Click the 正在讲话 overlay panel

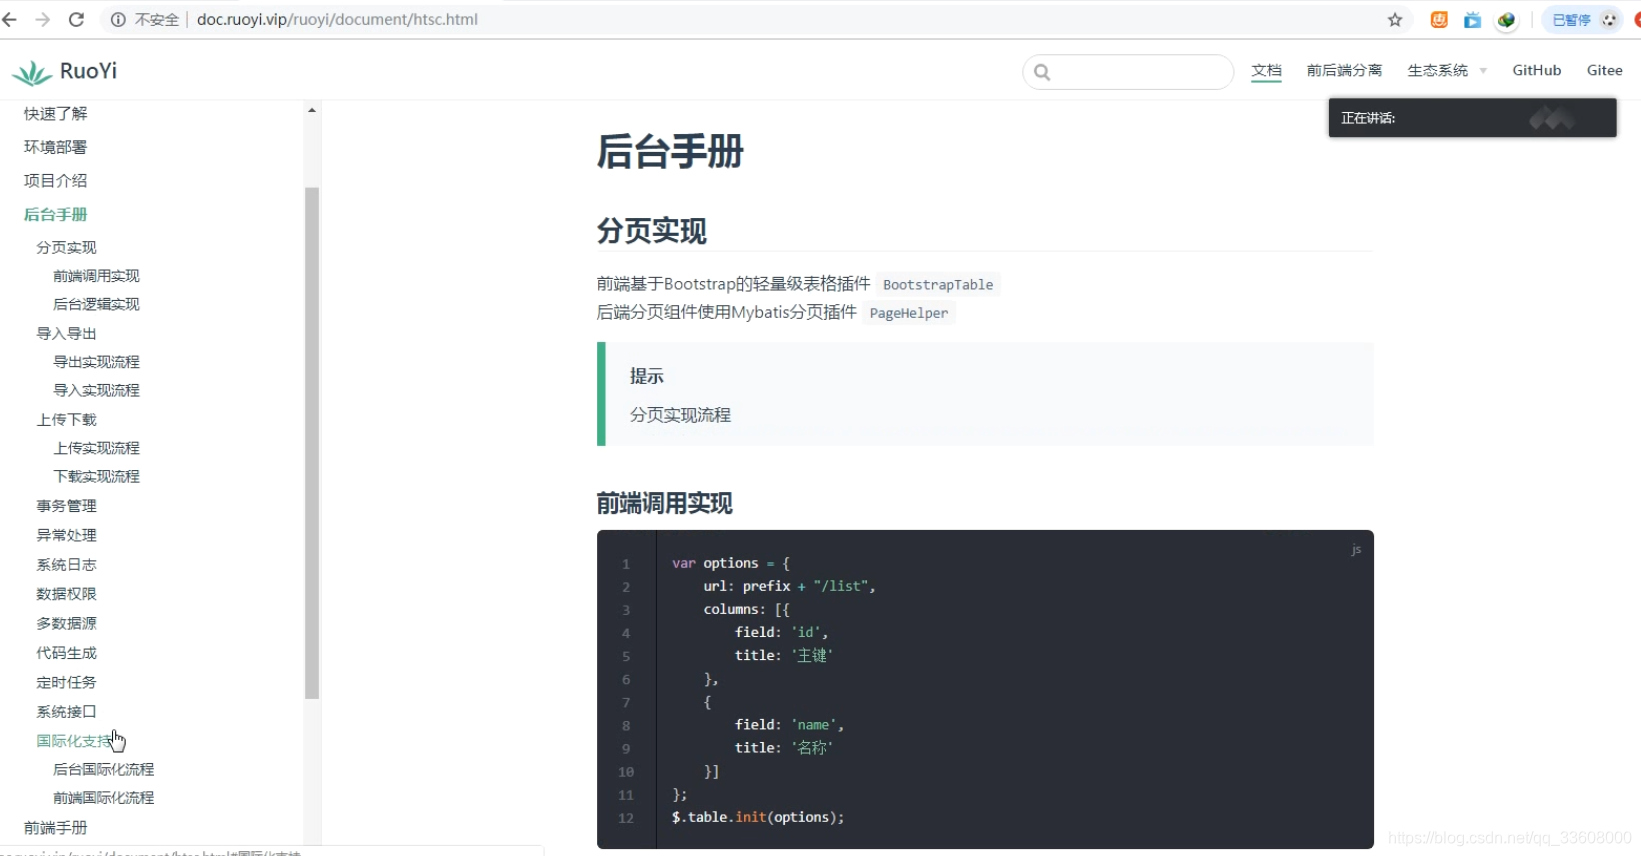[1472, 118]
